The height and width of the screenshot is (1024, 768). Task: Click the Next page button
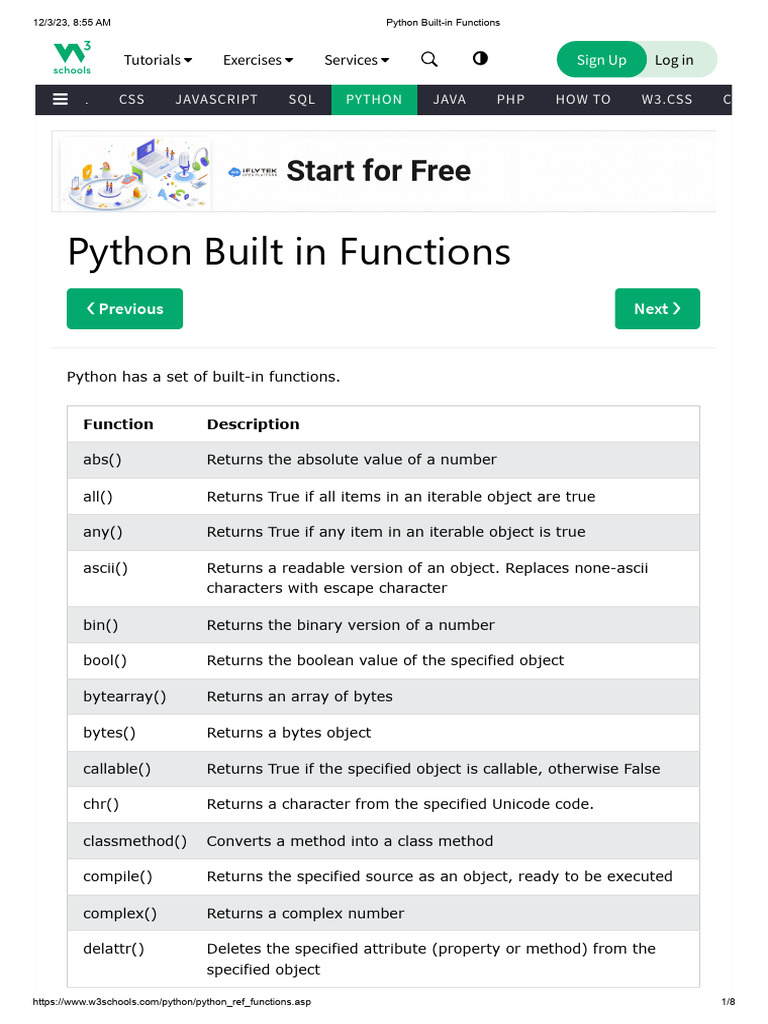click(657, 308)
